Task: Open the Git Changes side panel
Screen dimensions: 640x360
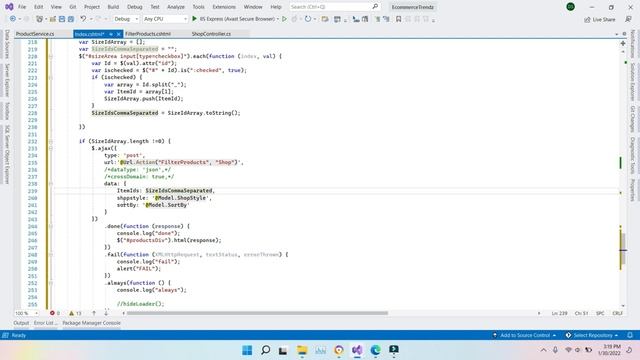Action: pyautogui.click(x=632, y=118)
